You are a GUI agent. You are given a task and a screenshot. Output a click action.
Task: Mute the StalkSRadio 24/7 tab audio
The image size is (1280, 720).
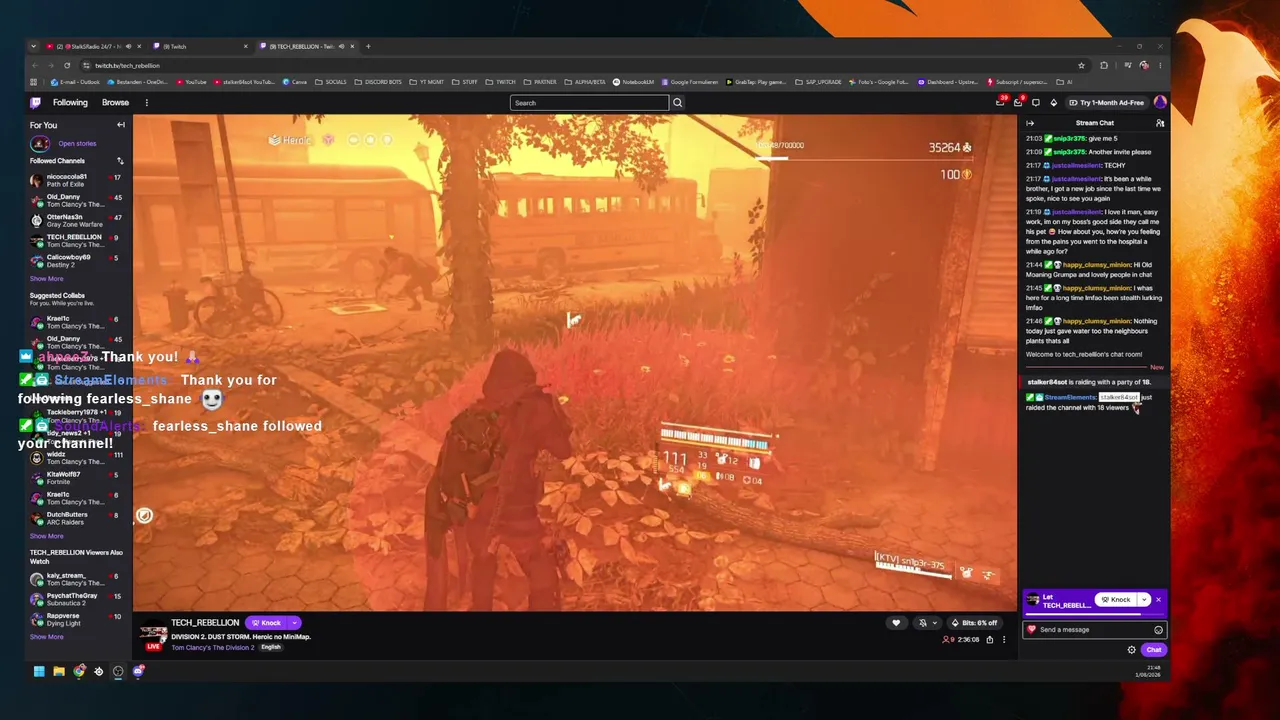(x=129, y=46)
